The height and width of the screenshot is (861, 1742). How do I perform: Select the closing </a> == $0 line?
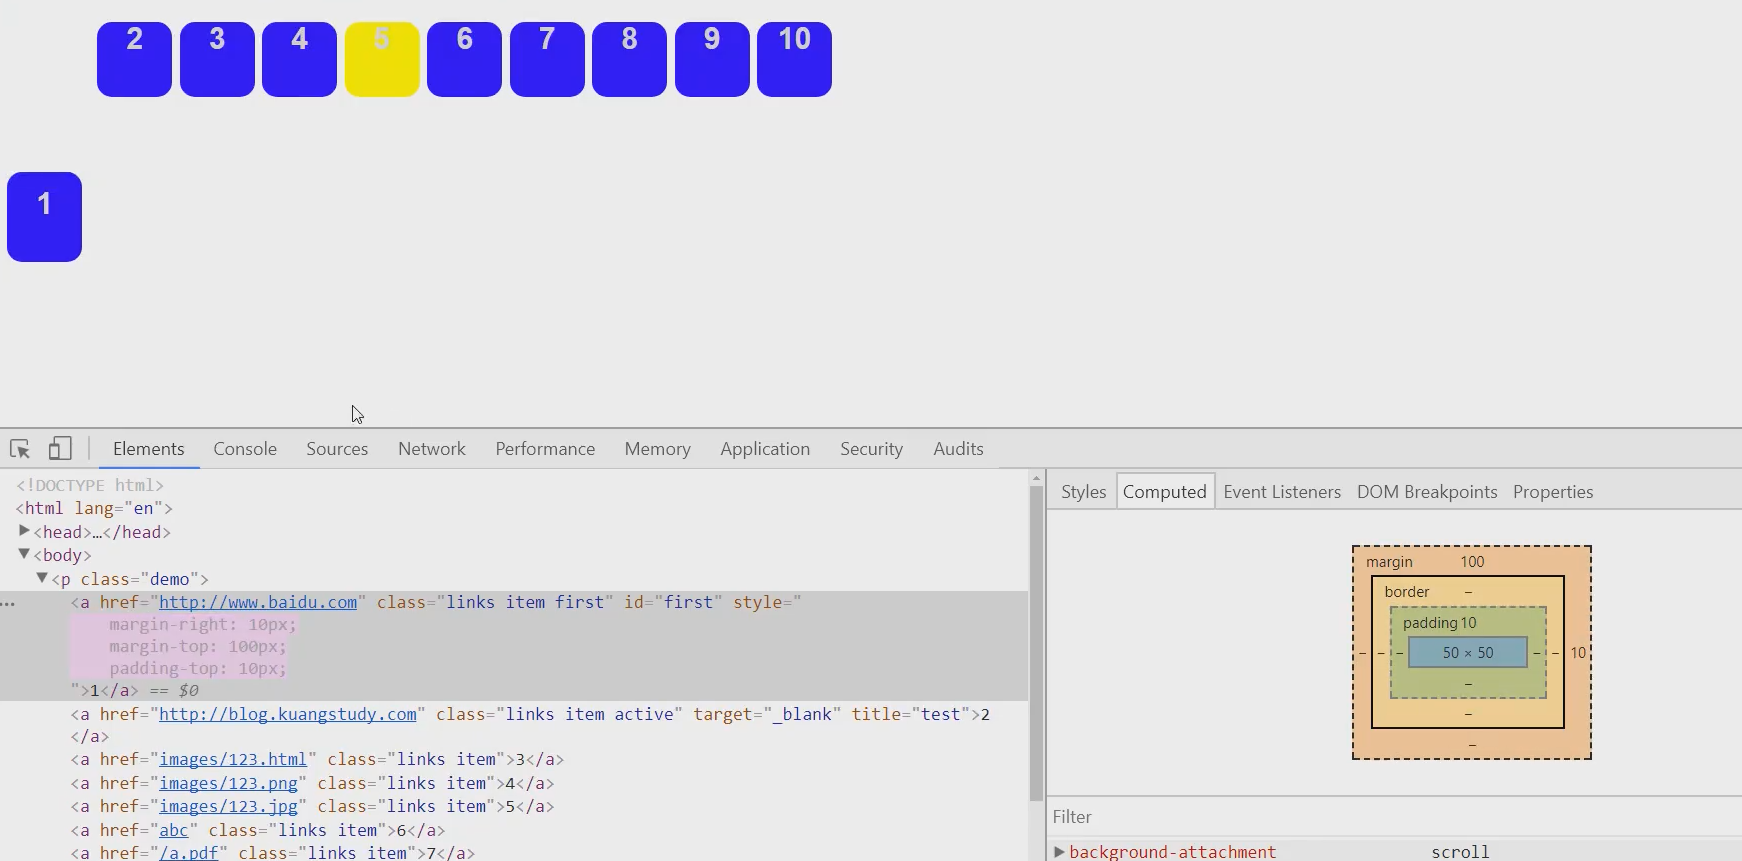[135, 690]
